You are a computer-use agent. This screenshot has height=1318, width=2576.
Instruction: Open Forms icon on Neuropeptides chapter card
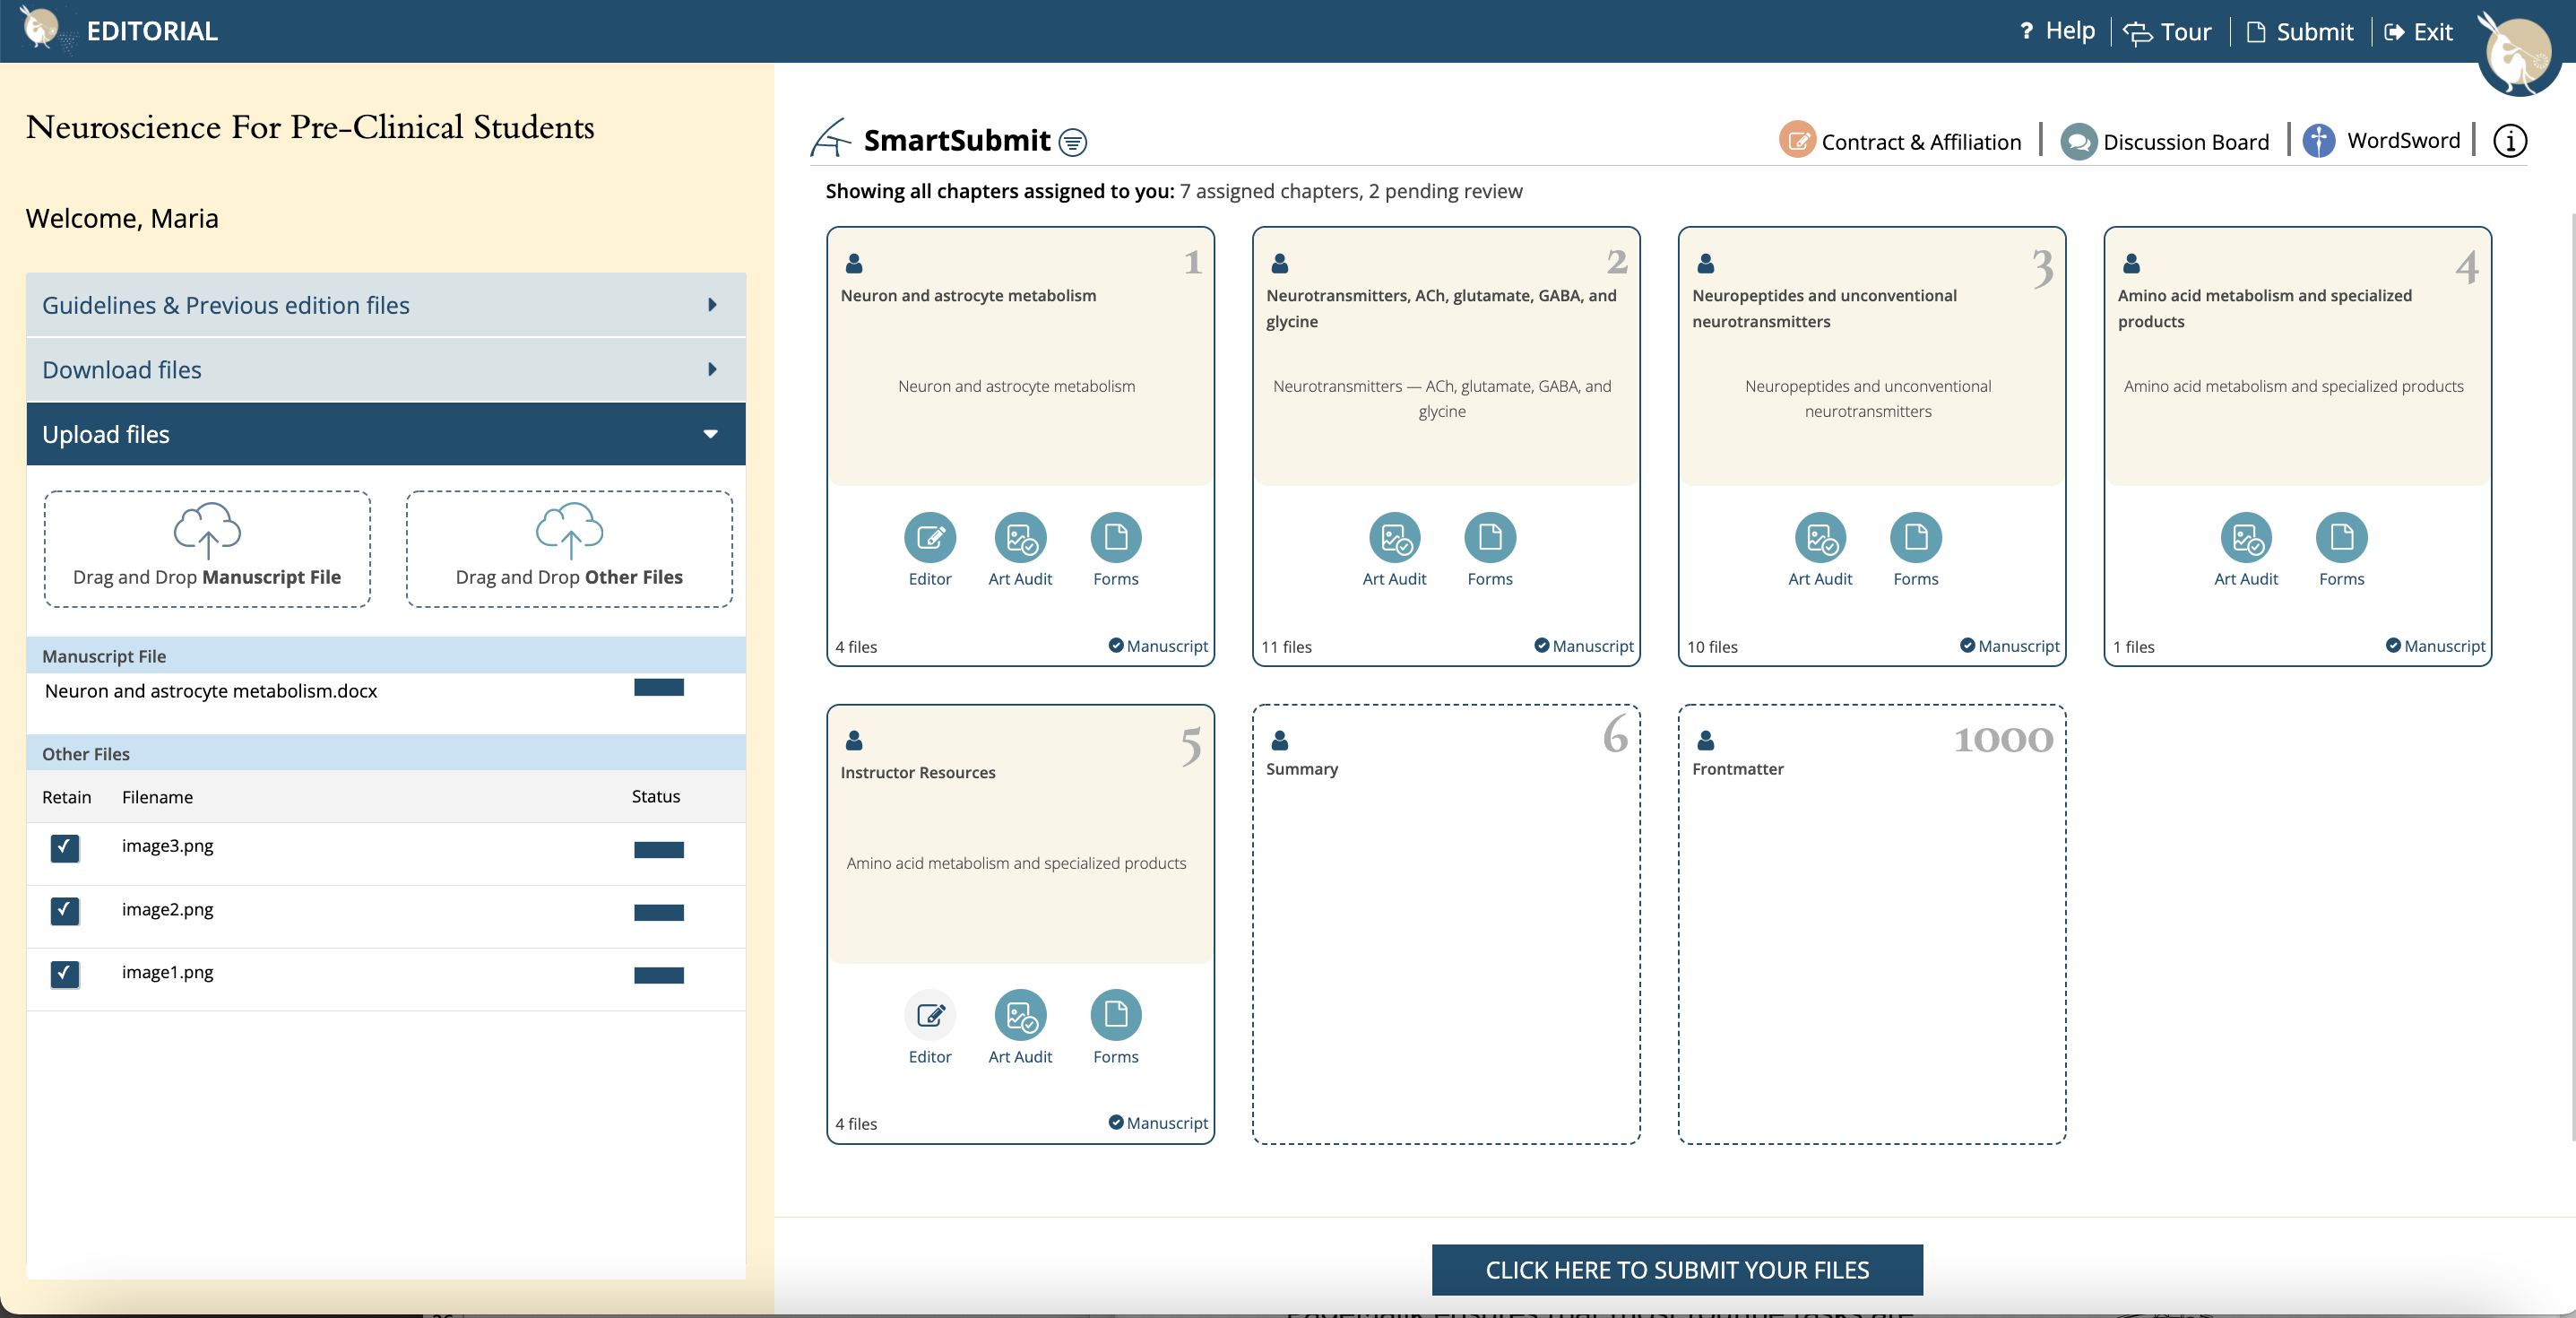point(1915,538)
